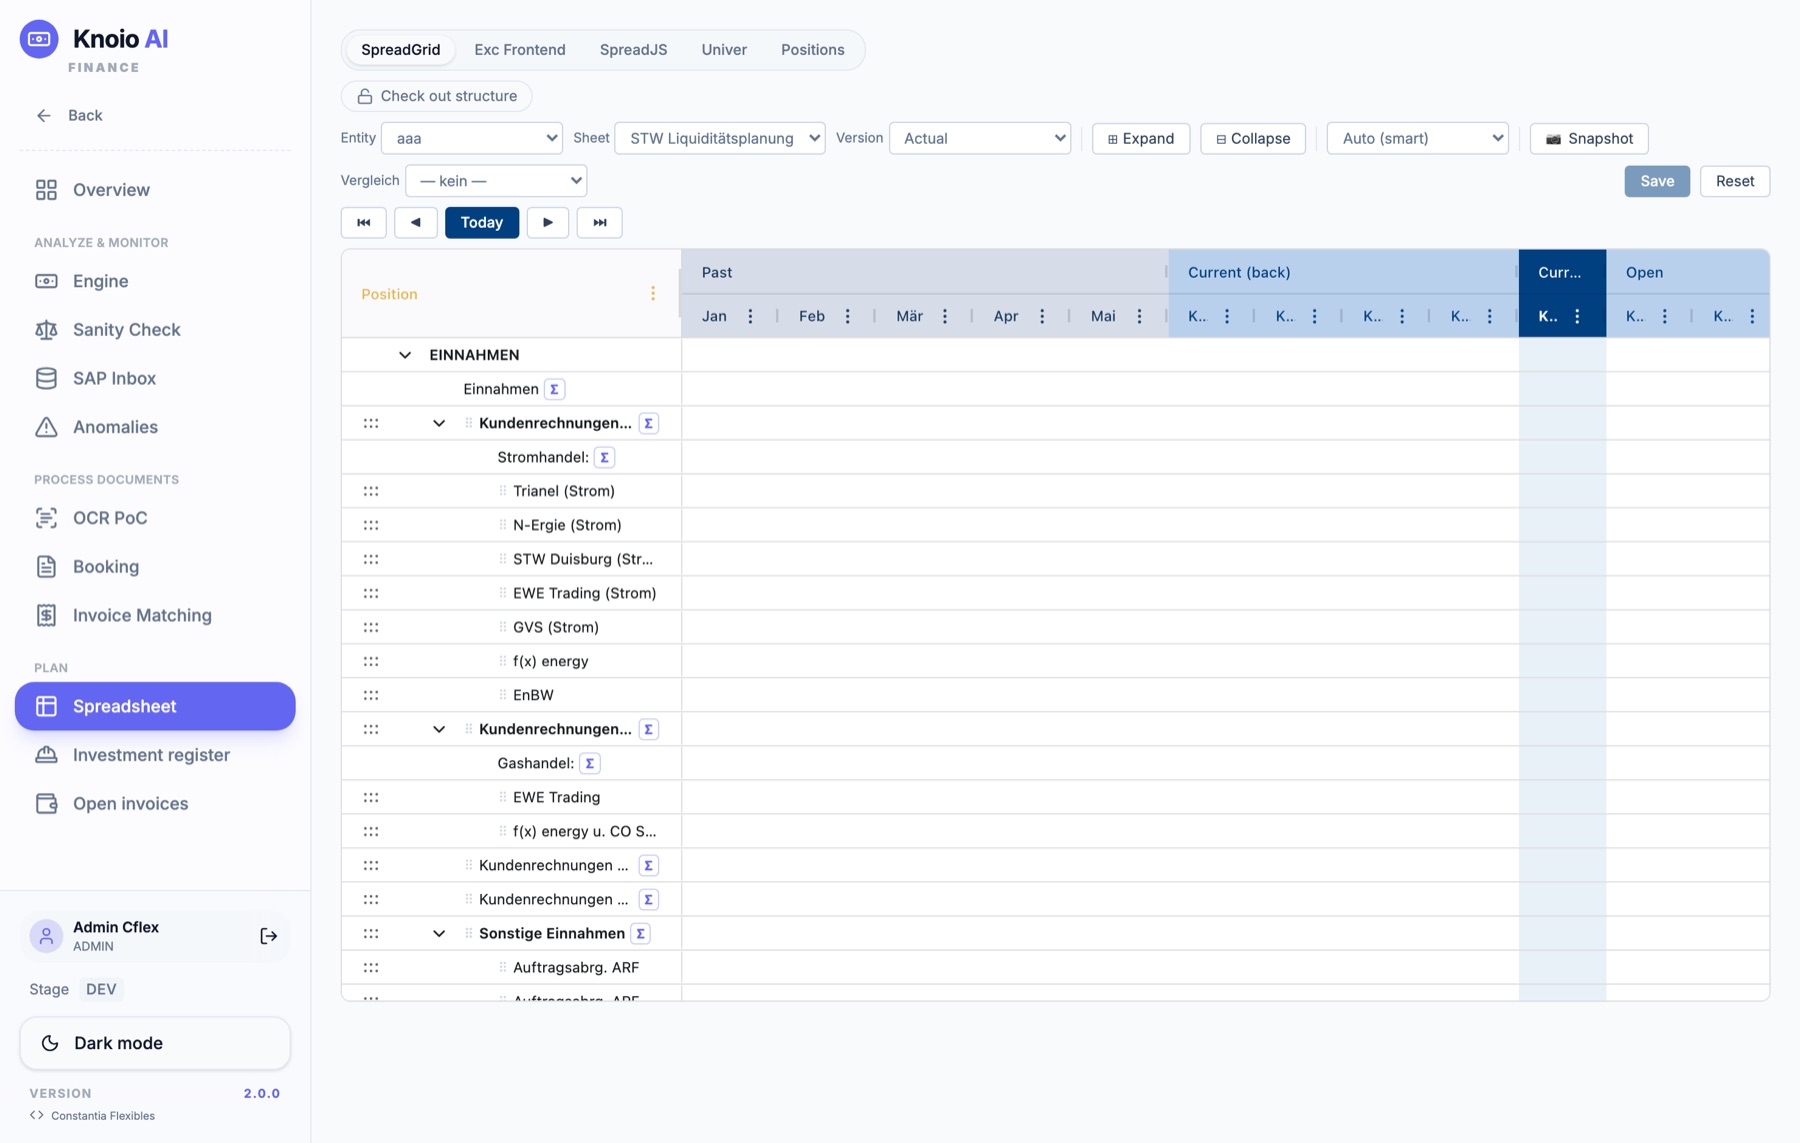
Task: Open the Entity dropdown
Action: click(x=472, y=138)
